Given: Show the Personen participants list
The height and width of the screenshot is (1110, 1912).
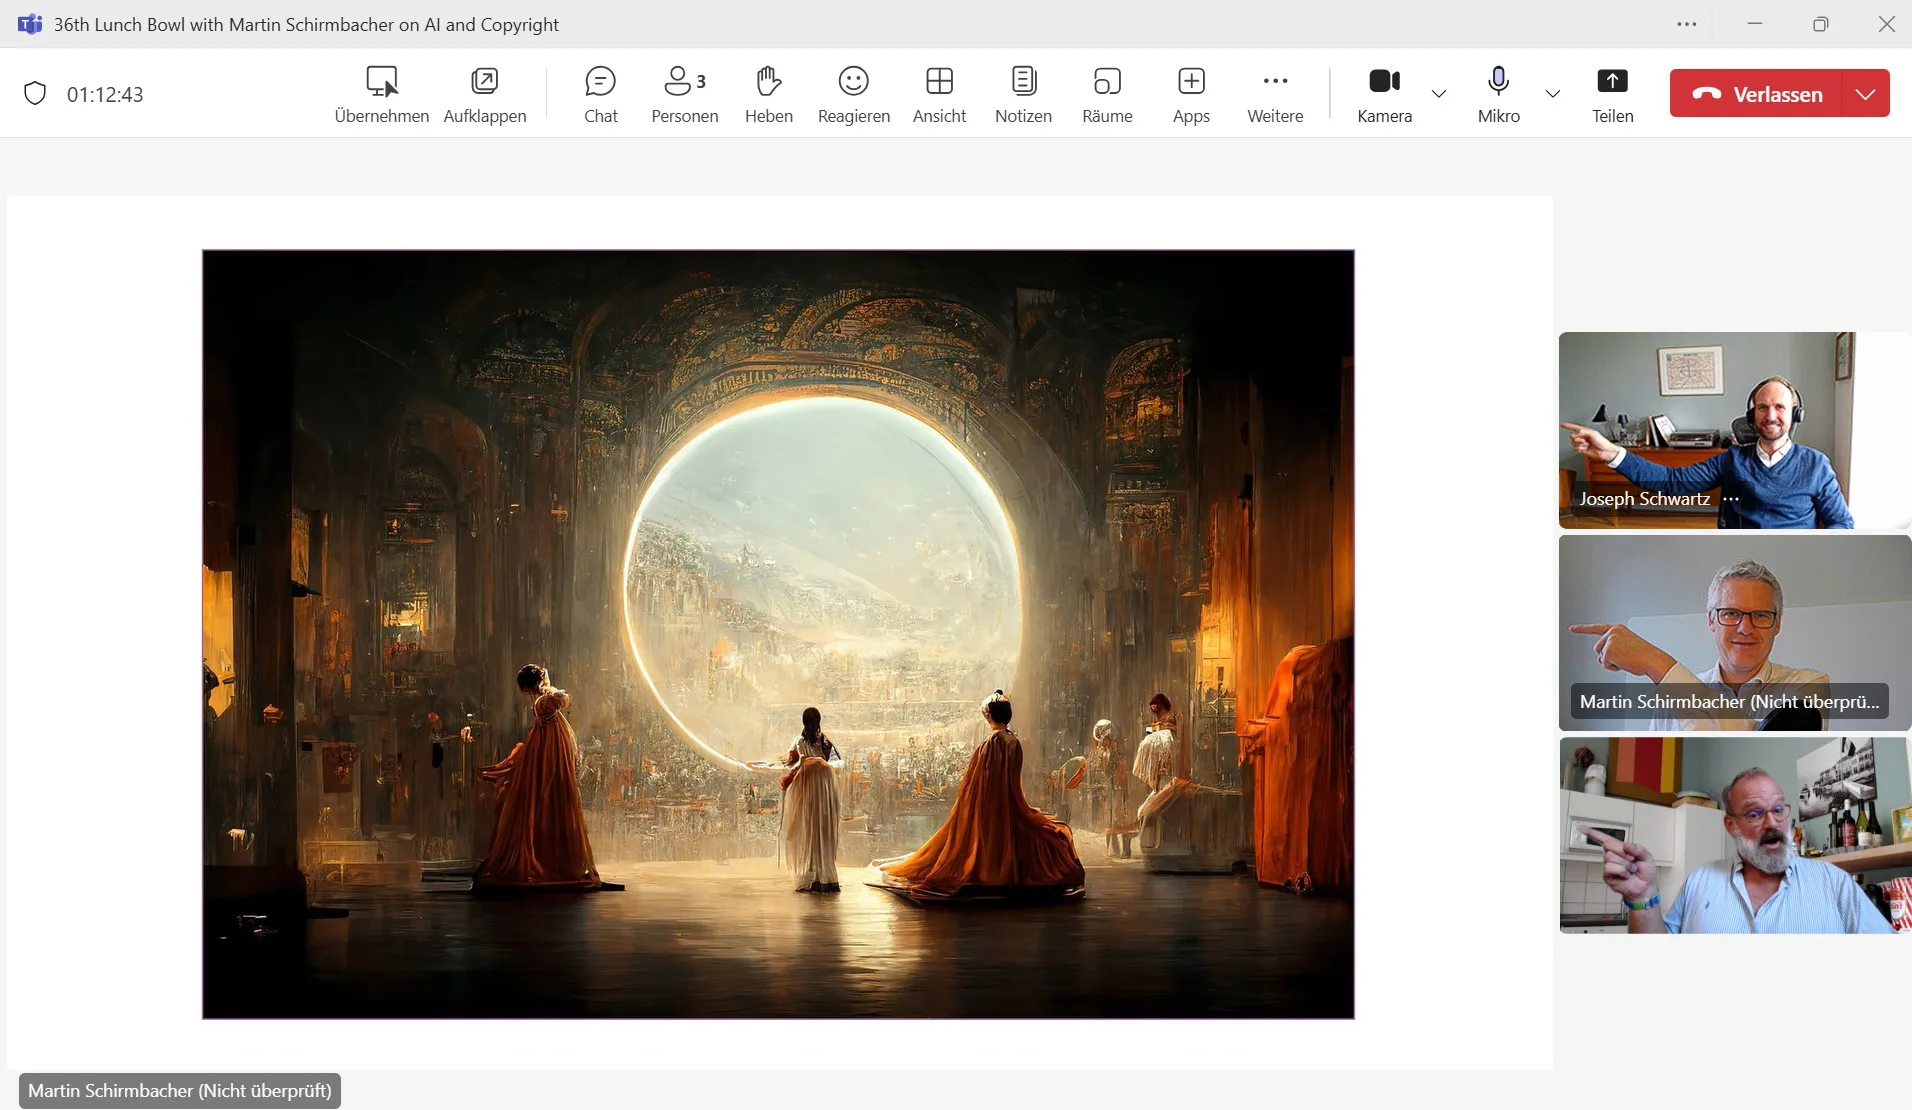Looking at the screenshot, I should [x=684, y=94].
